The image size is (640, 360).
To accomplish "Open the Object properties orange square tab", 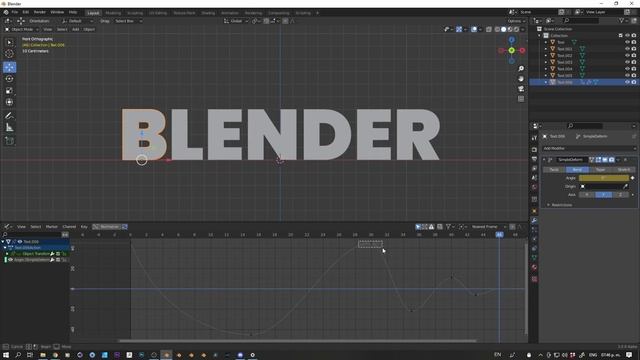I will coord(534,211).
